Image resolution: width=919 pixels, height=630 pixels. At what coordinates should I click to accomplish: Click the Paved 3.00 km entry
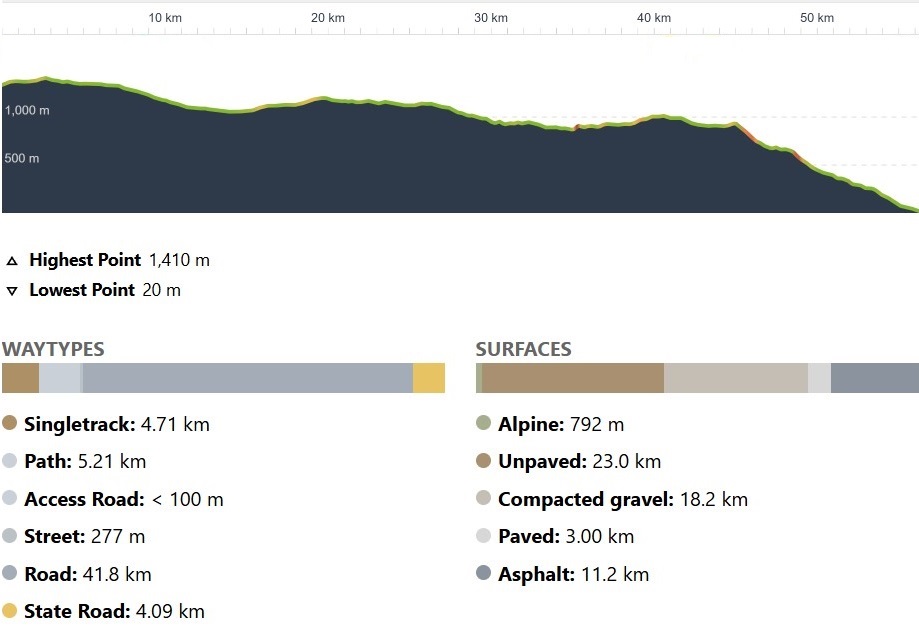[x=566, y=536]
